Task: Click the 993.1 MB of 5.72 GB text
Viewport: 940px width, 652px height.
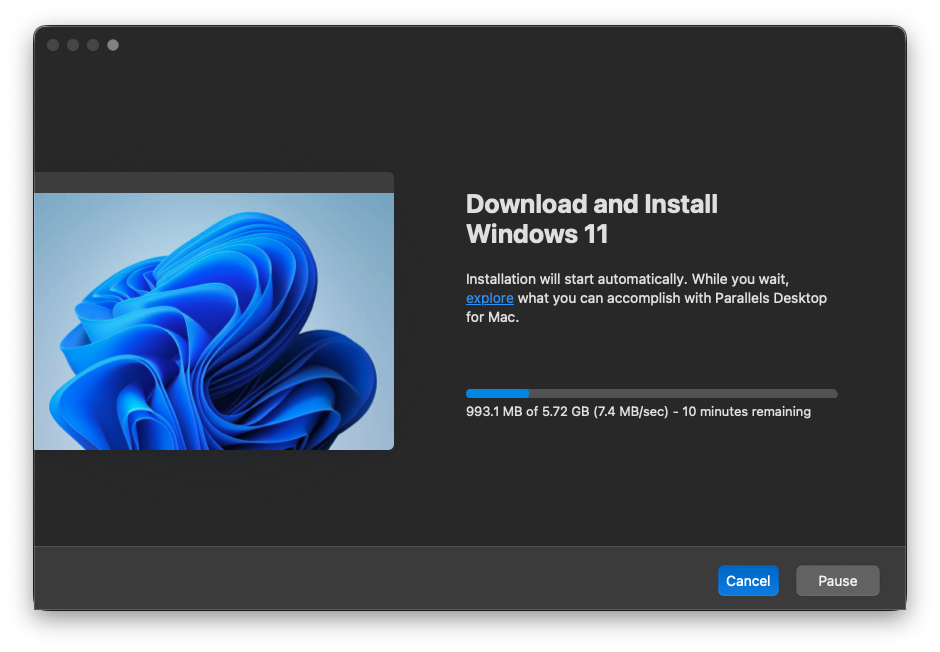Action: 528,411
